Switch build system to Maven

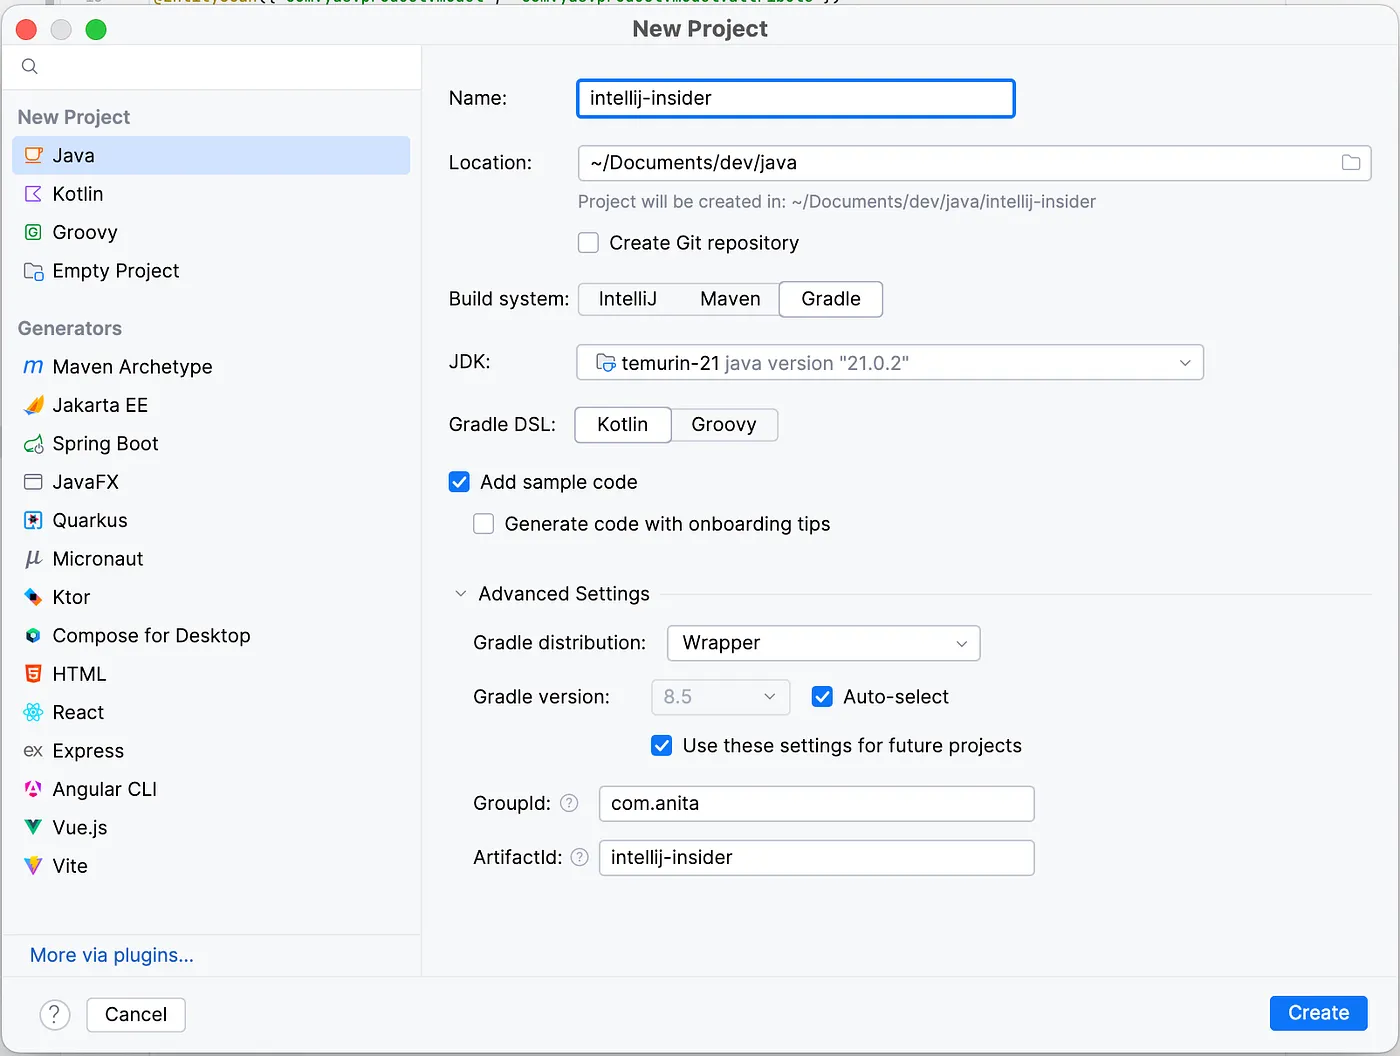coord(729,299)
